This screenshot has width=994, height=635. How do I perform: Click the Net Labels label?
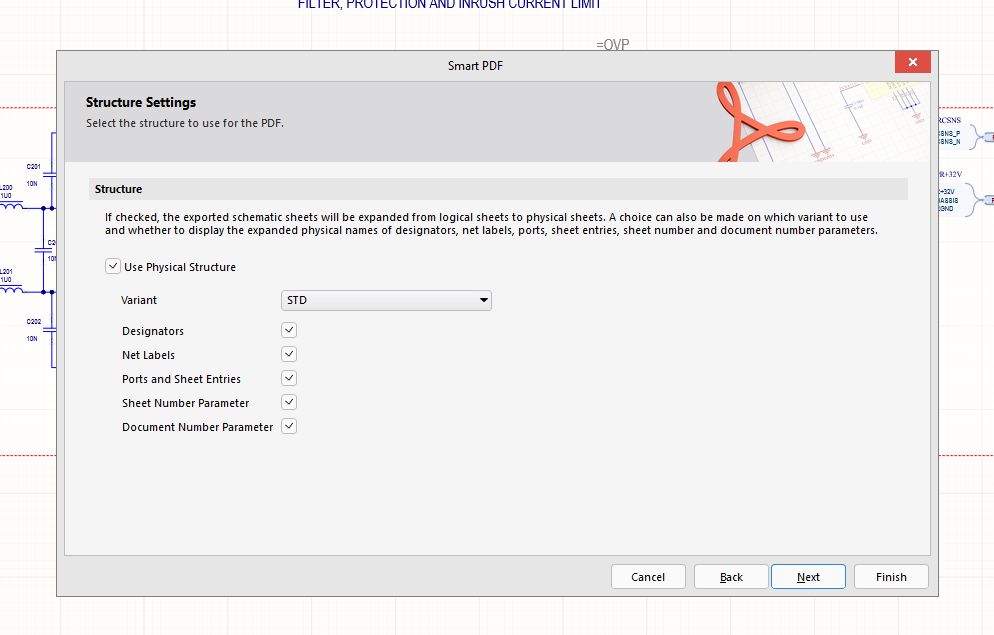(148, 356)
